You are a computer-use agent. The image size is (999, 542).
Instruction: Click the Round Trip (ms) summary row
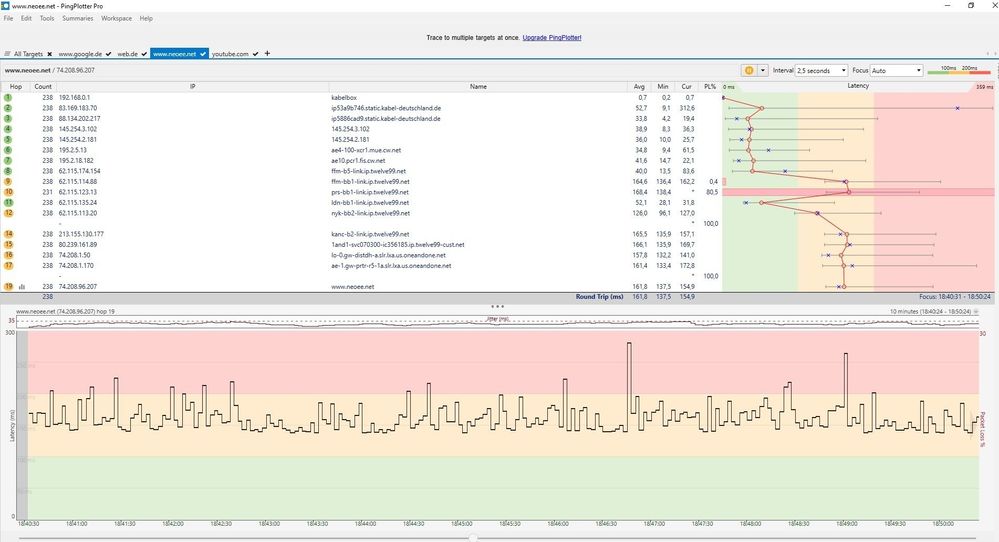(x=497, y=297)
